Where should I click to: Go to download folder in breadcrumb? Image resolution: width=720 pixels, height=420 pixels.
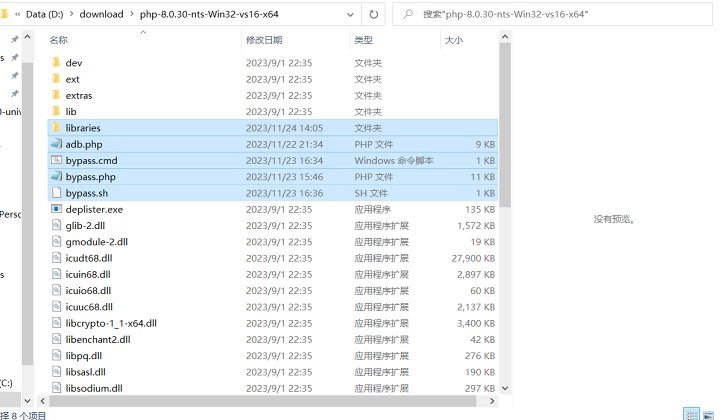[x=102, y=16]
